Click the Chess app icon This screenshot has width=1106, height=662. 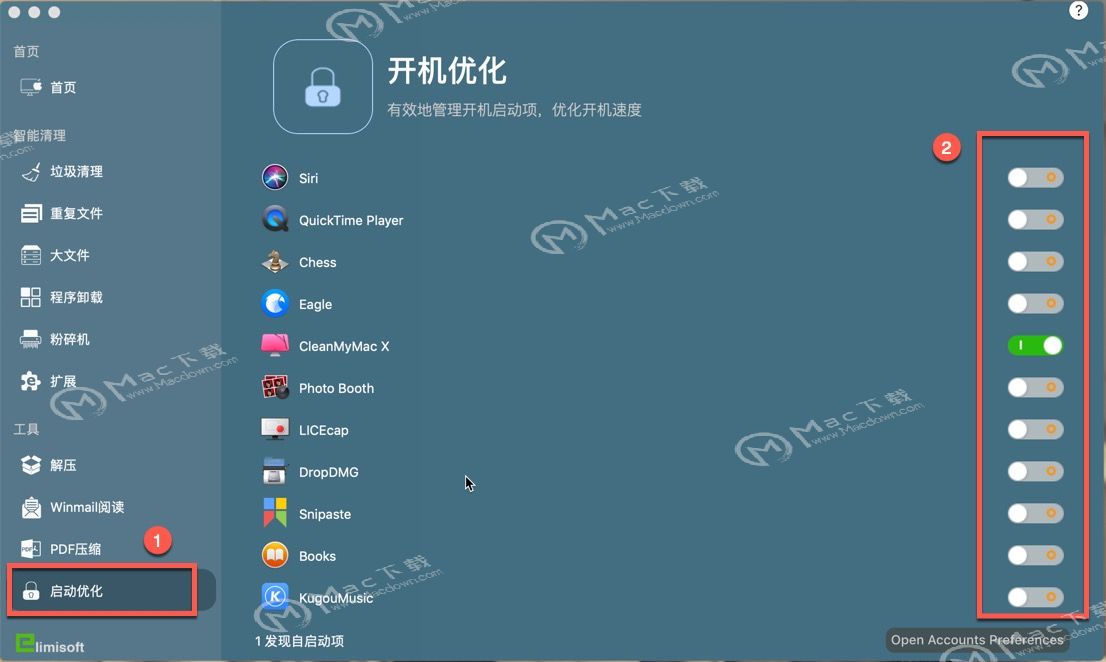click(x=275, y=262)
